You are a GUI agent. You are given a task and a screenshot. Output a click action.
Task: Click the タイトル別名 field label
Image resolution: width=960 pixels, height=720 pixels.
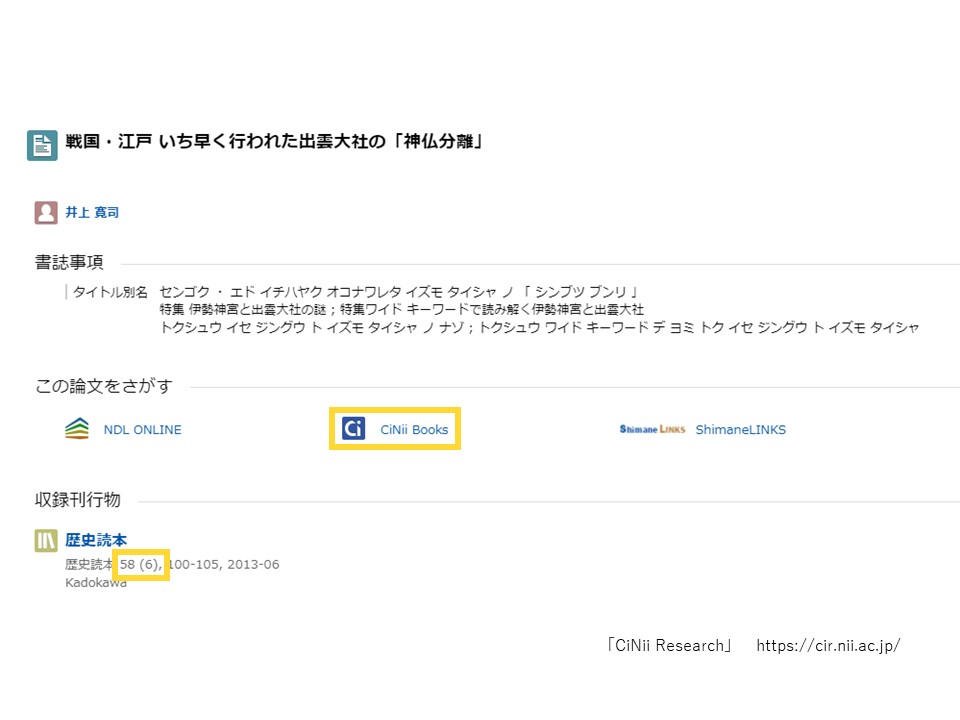click(110, 292)
